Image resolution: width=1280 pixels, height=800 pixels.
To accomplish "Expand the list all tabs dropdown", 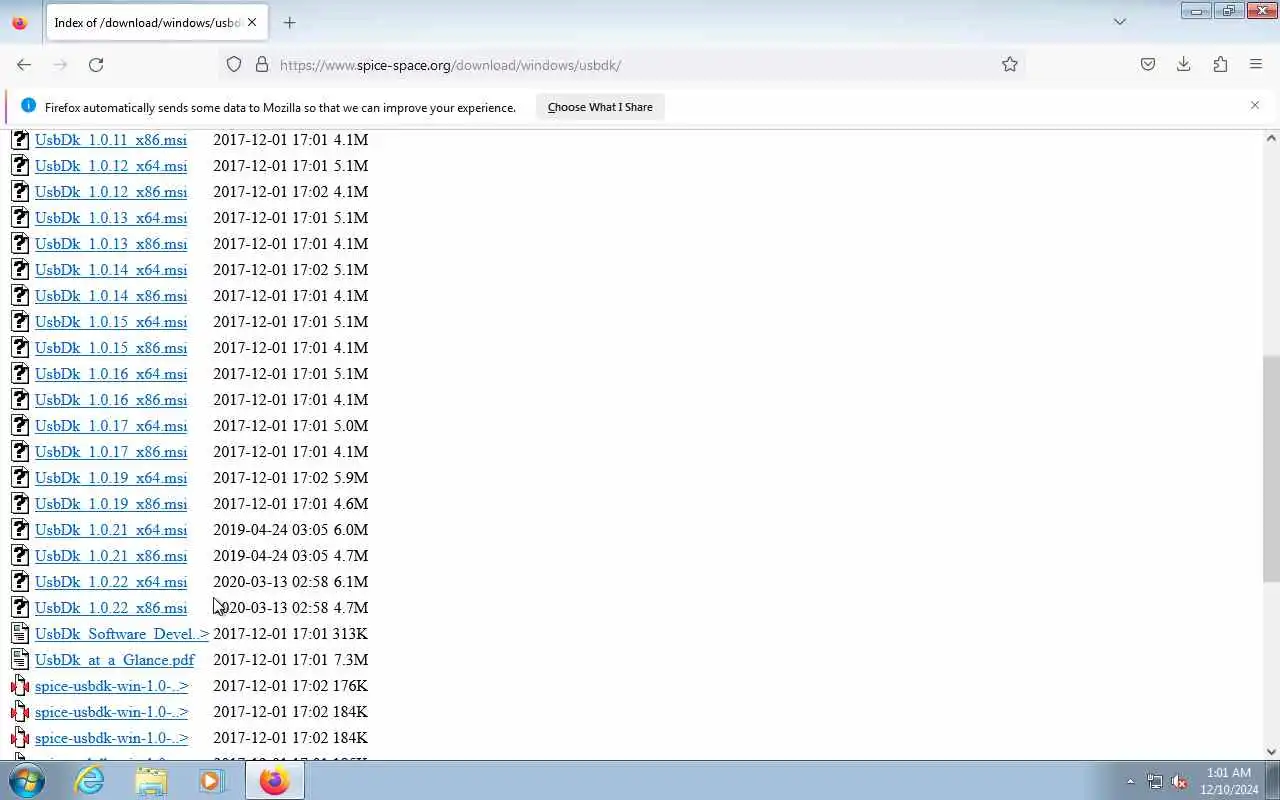I will (1120, 22).
